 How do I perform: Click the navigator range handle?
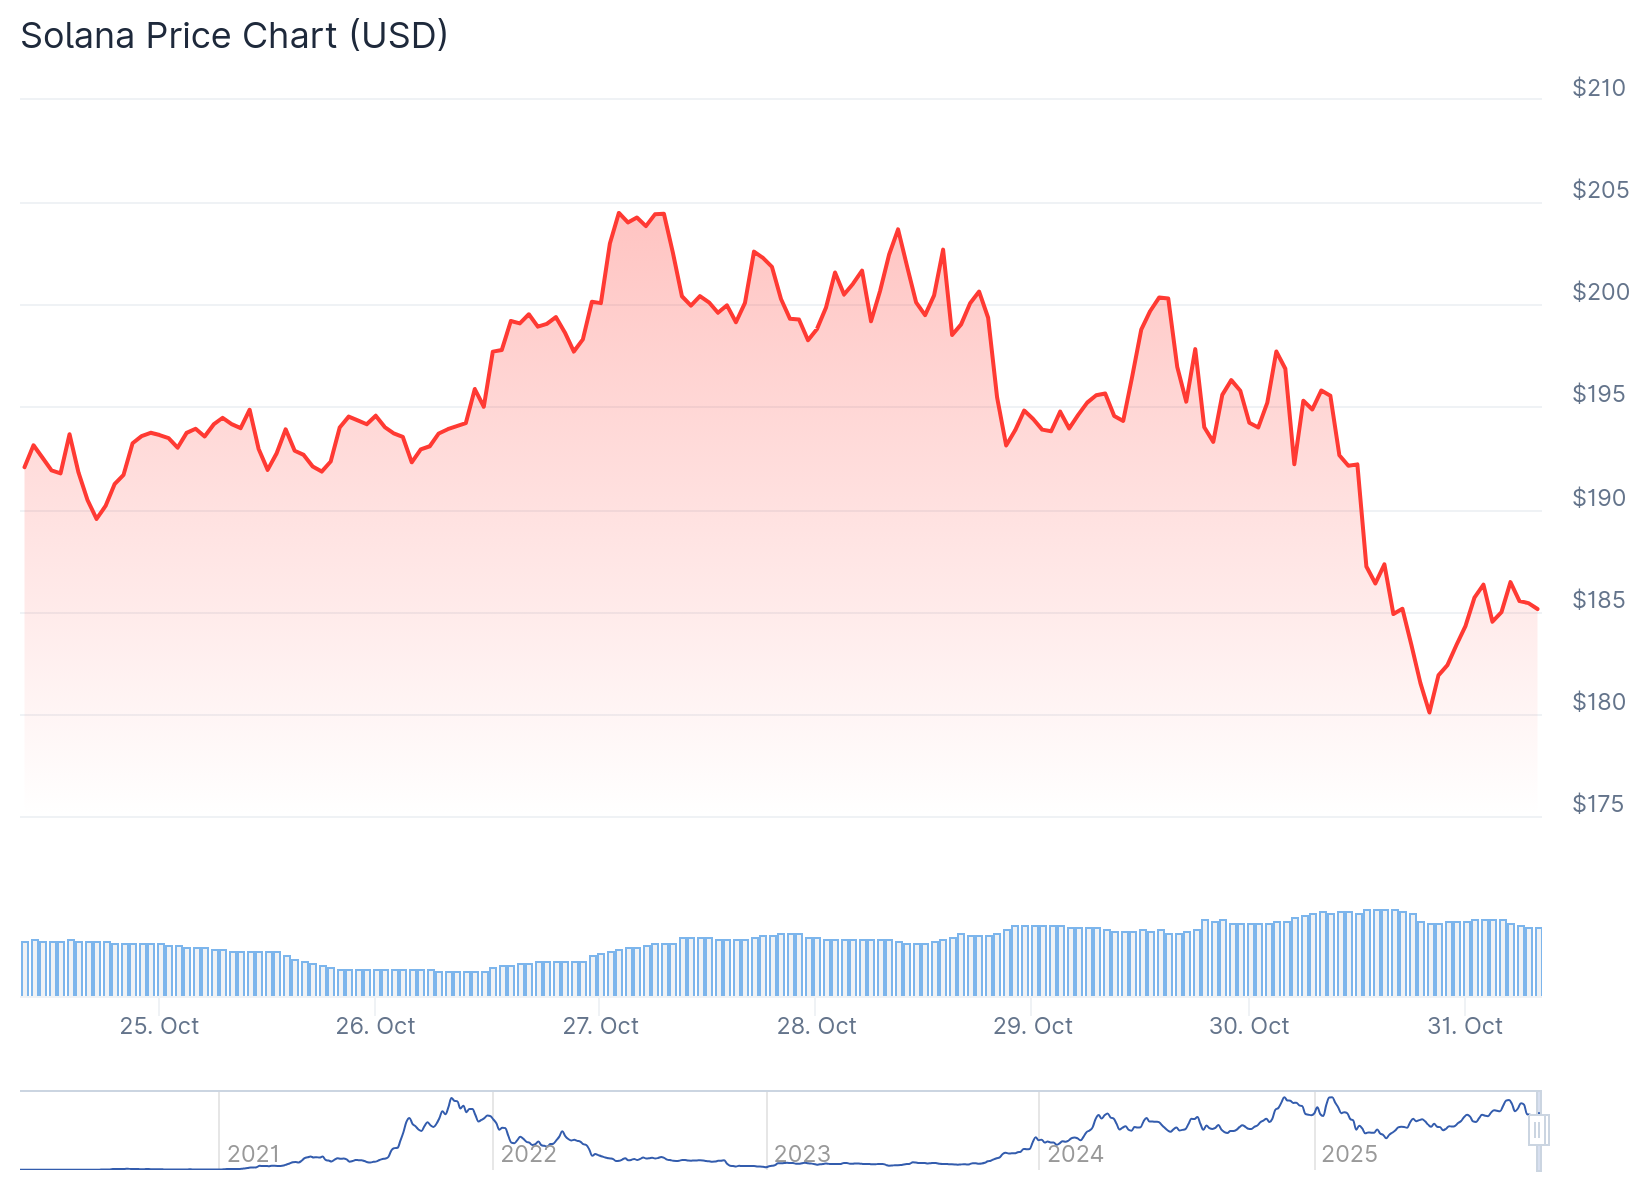coord(1538,1130)
